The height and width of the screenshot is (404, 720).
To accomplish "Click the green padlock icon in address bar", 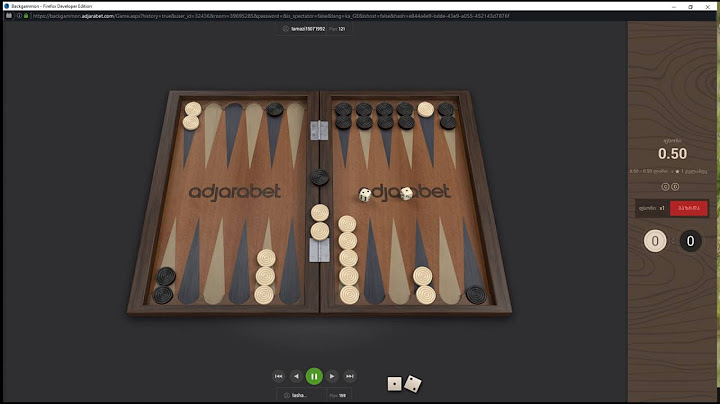I will click(26, 16).
